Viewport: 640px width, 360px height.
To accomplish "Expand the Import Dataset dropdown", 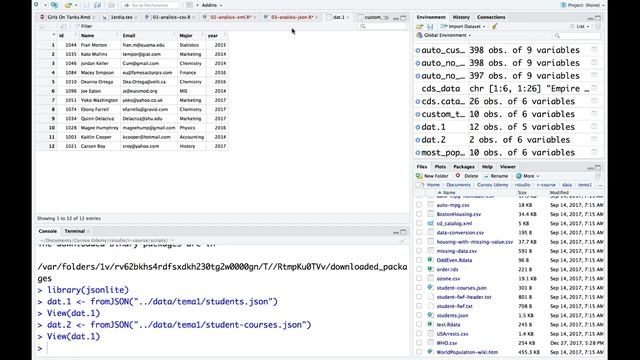I will click(463, 27).
